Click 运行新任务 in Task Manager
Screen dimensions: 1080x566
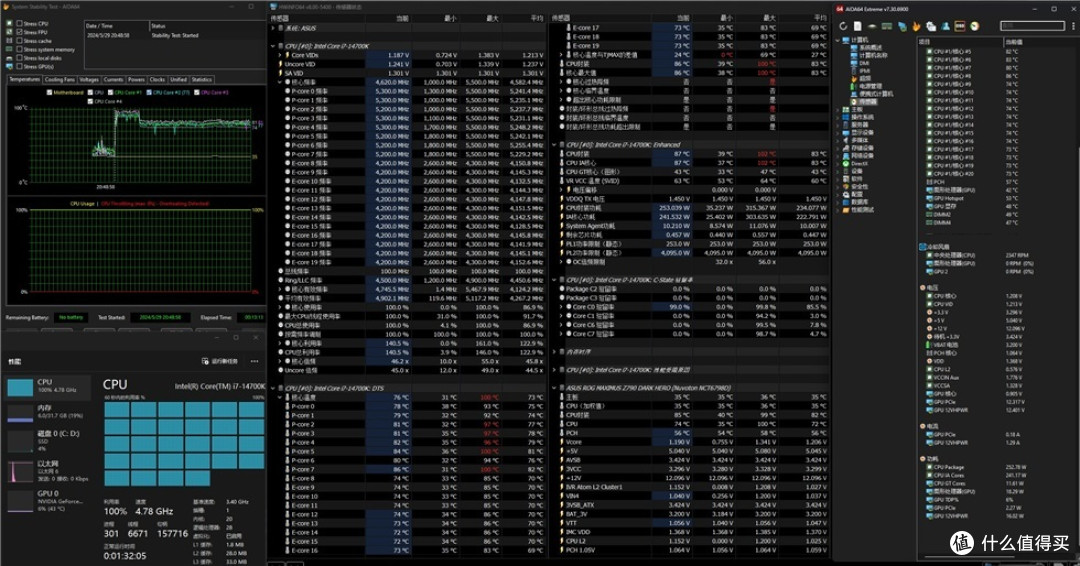pos(220,361)
